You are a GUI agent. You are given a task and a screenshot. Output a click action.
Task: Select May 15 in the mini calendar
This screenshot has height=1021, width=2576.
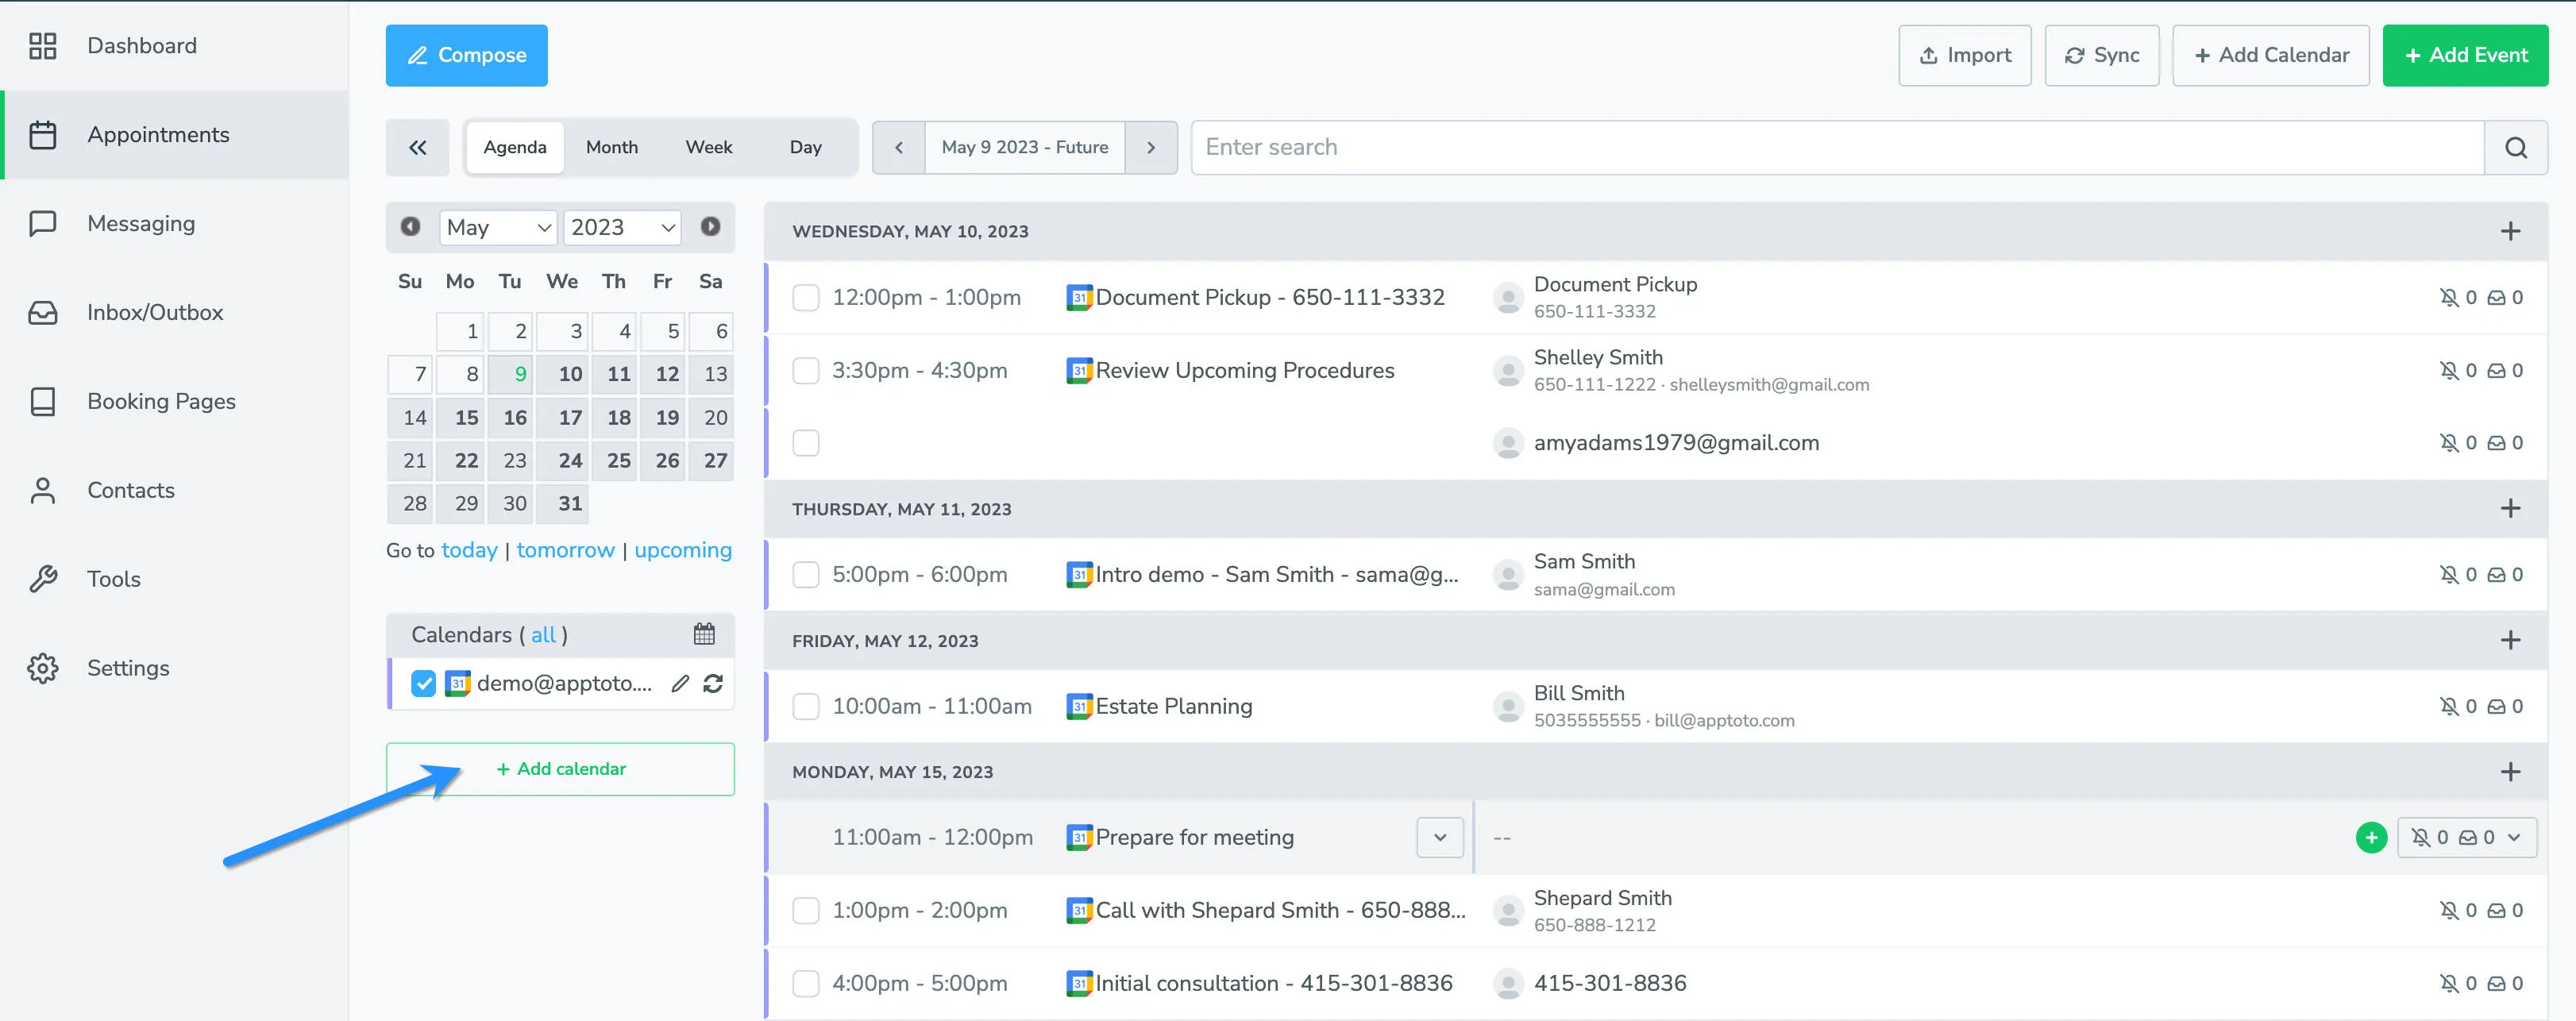tap(461, 417)
